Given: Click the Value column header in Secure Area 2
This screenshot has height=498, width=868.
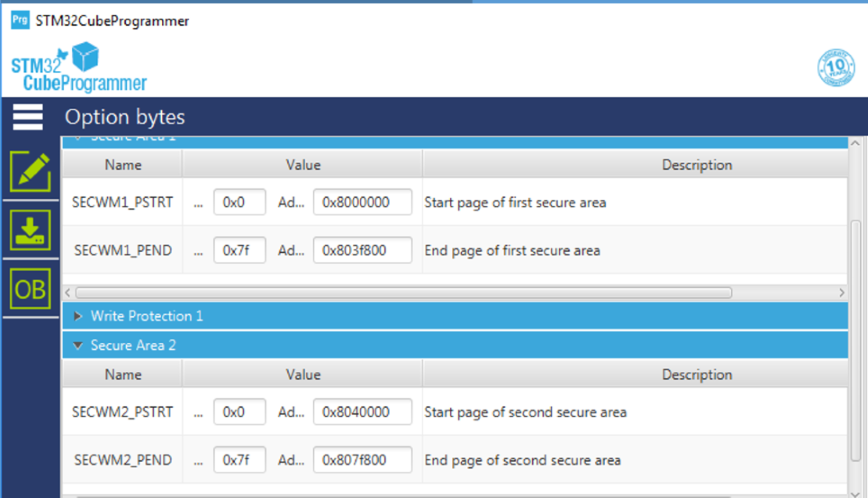Looking at the screenshot, I should pyautogui.click(x=303, y=375).
